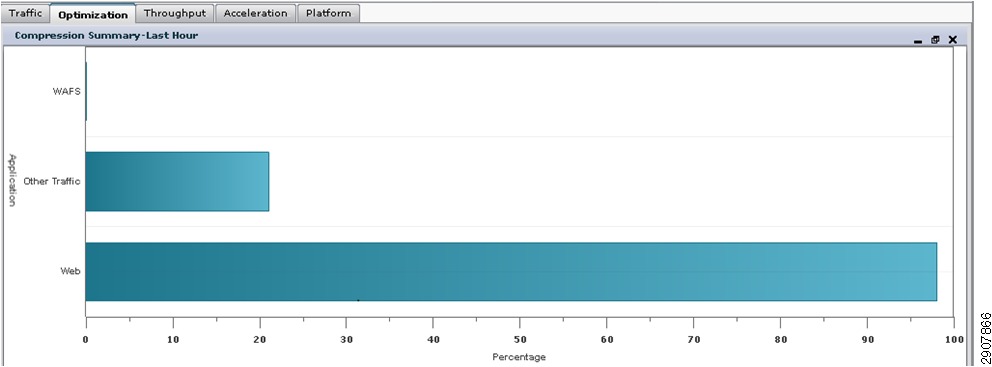Click the 100 tick label on axis
Screen dimensions: 992x367
[x=953, y=339]
